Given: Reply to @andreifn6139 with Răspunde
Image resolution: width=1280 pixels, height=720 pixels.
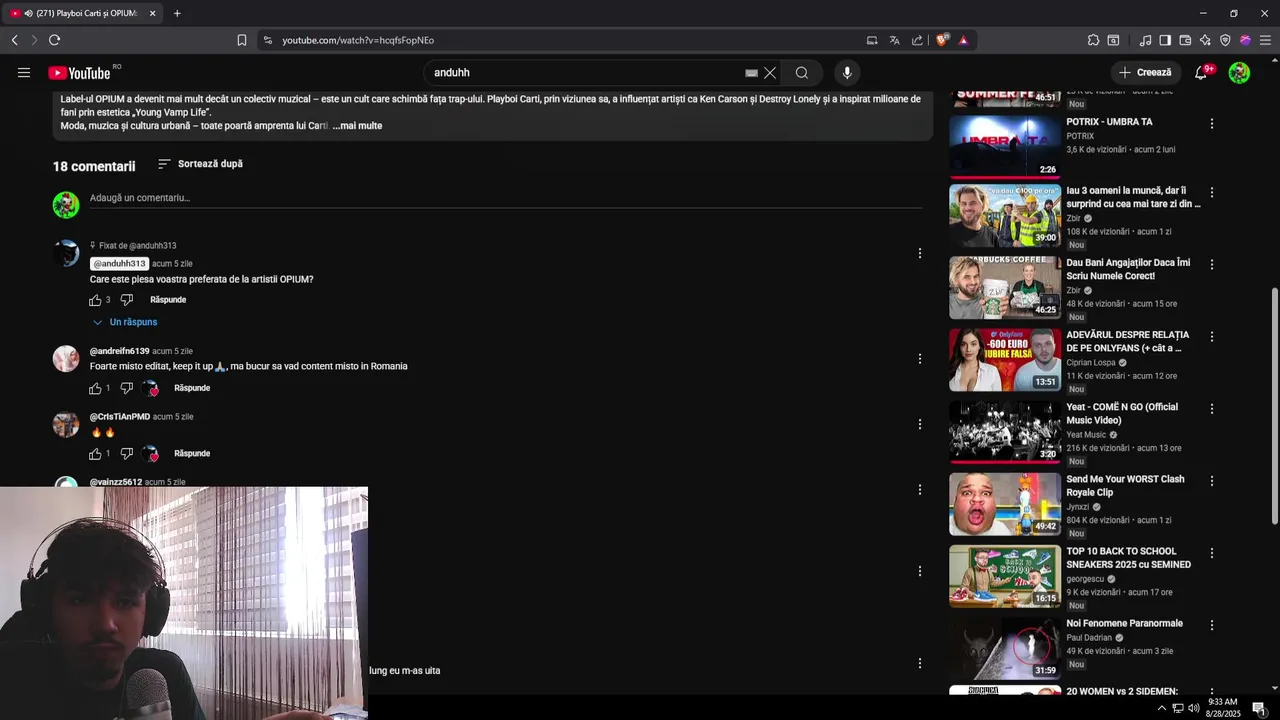Looking at the screenshot, I should click(192, 388).
